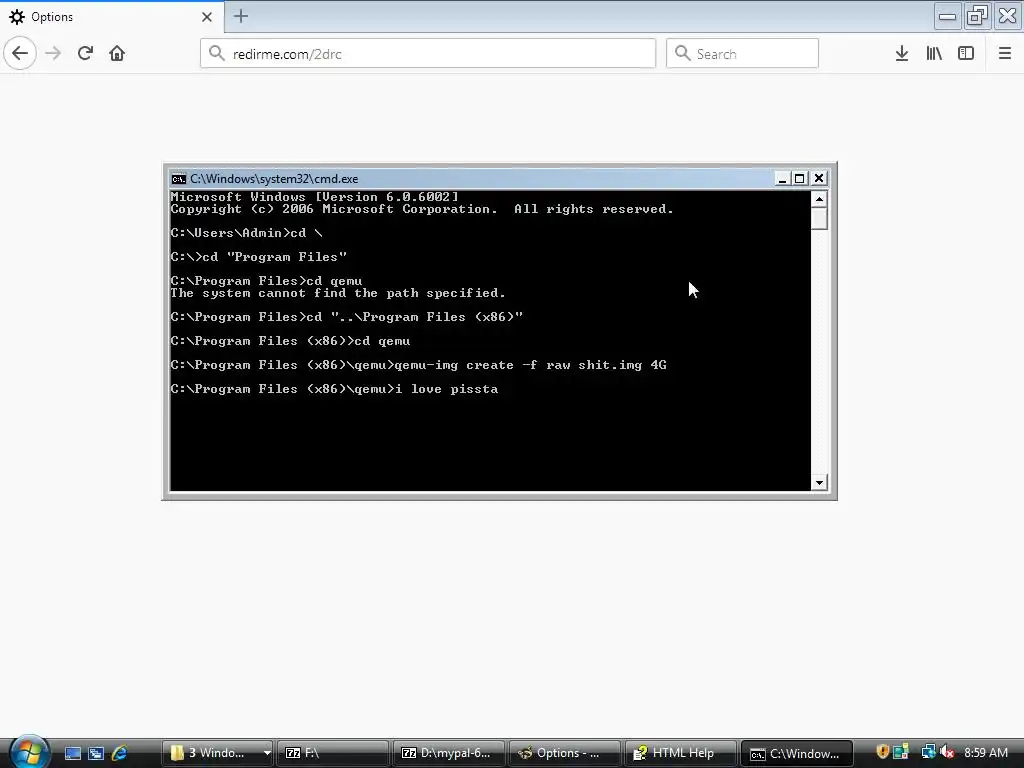Click 'The system cannot find the path specified.'
The height and width of the screenshot is (768, 1024).
pos(338,293)
